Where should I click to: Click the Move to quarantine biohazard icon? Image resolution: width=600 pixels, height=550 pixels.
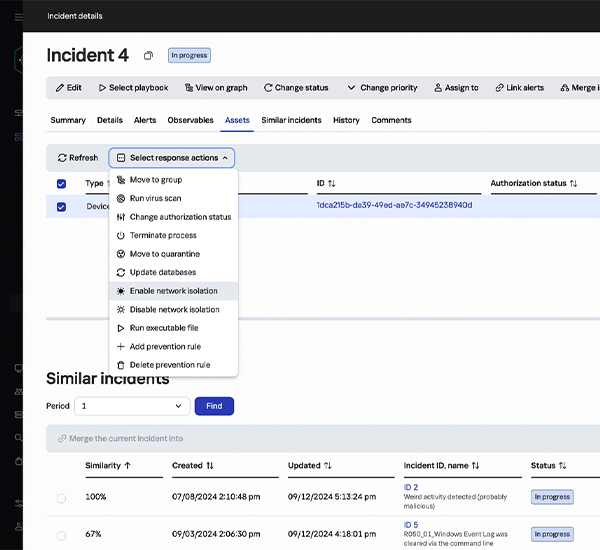coord(121,254)
